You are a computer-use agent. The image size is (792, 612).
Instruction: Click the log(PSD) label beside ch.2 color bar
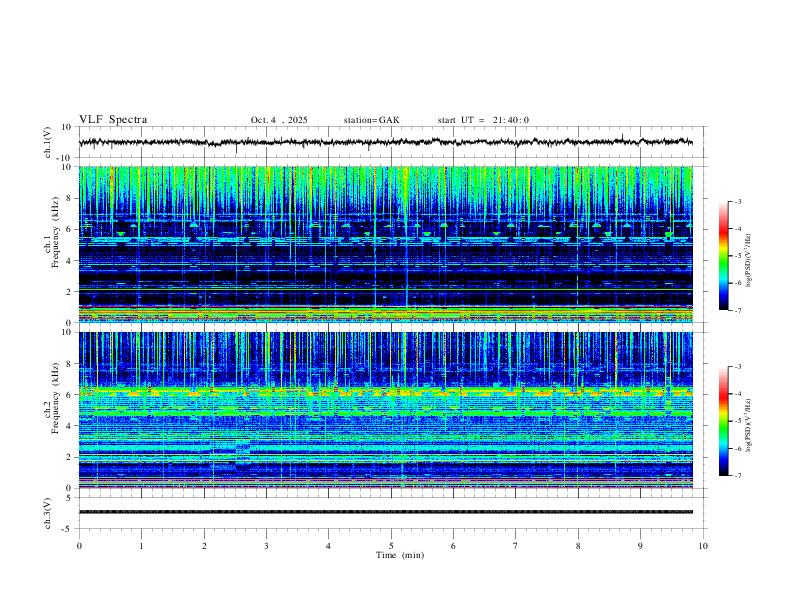coord(749,426)
